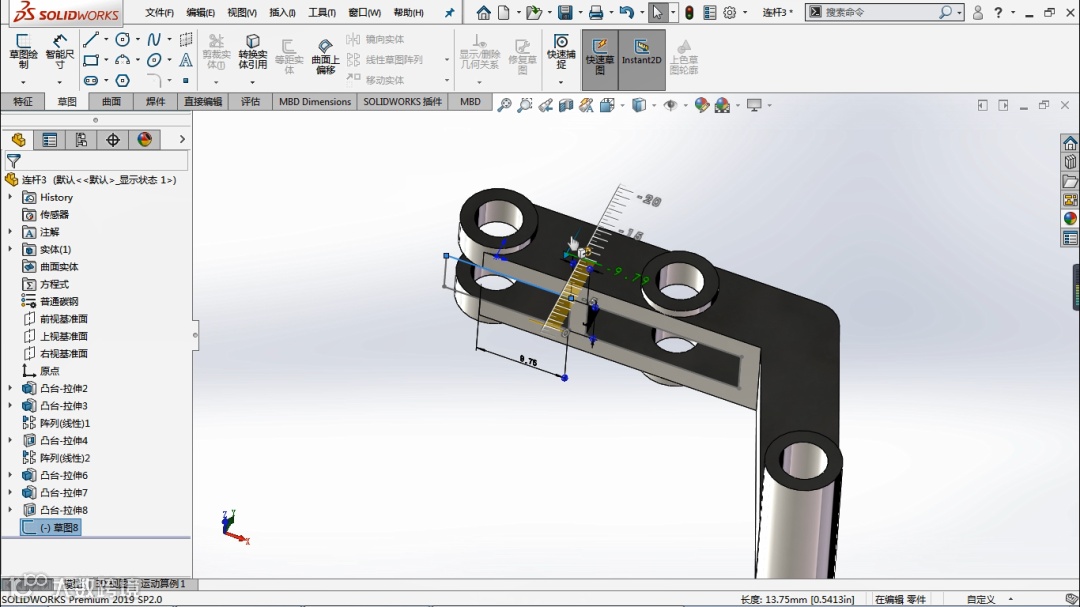
Task: Select the Corner Rectangle tool
Action: pyautogui.click(x=90, y=61)
